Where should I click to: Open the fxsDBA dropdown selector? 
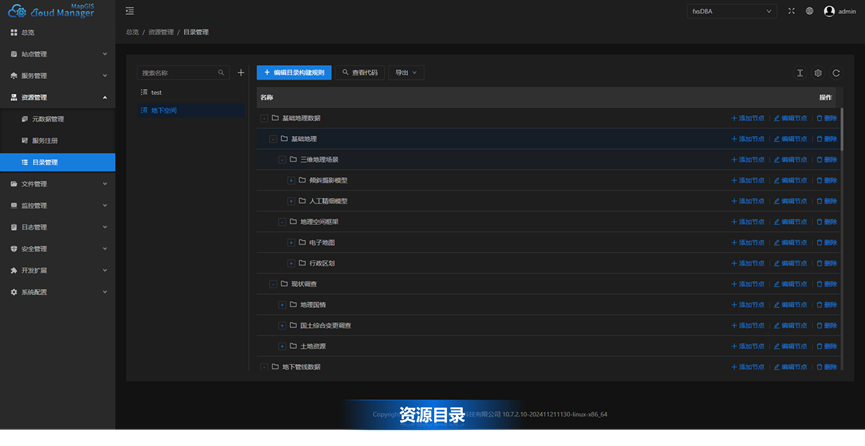pos(732,11)
